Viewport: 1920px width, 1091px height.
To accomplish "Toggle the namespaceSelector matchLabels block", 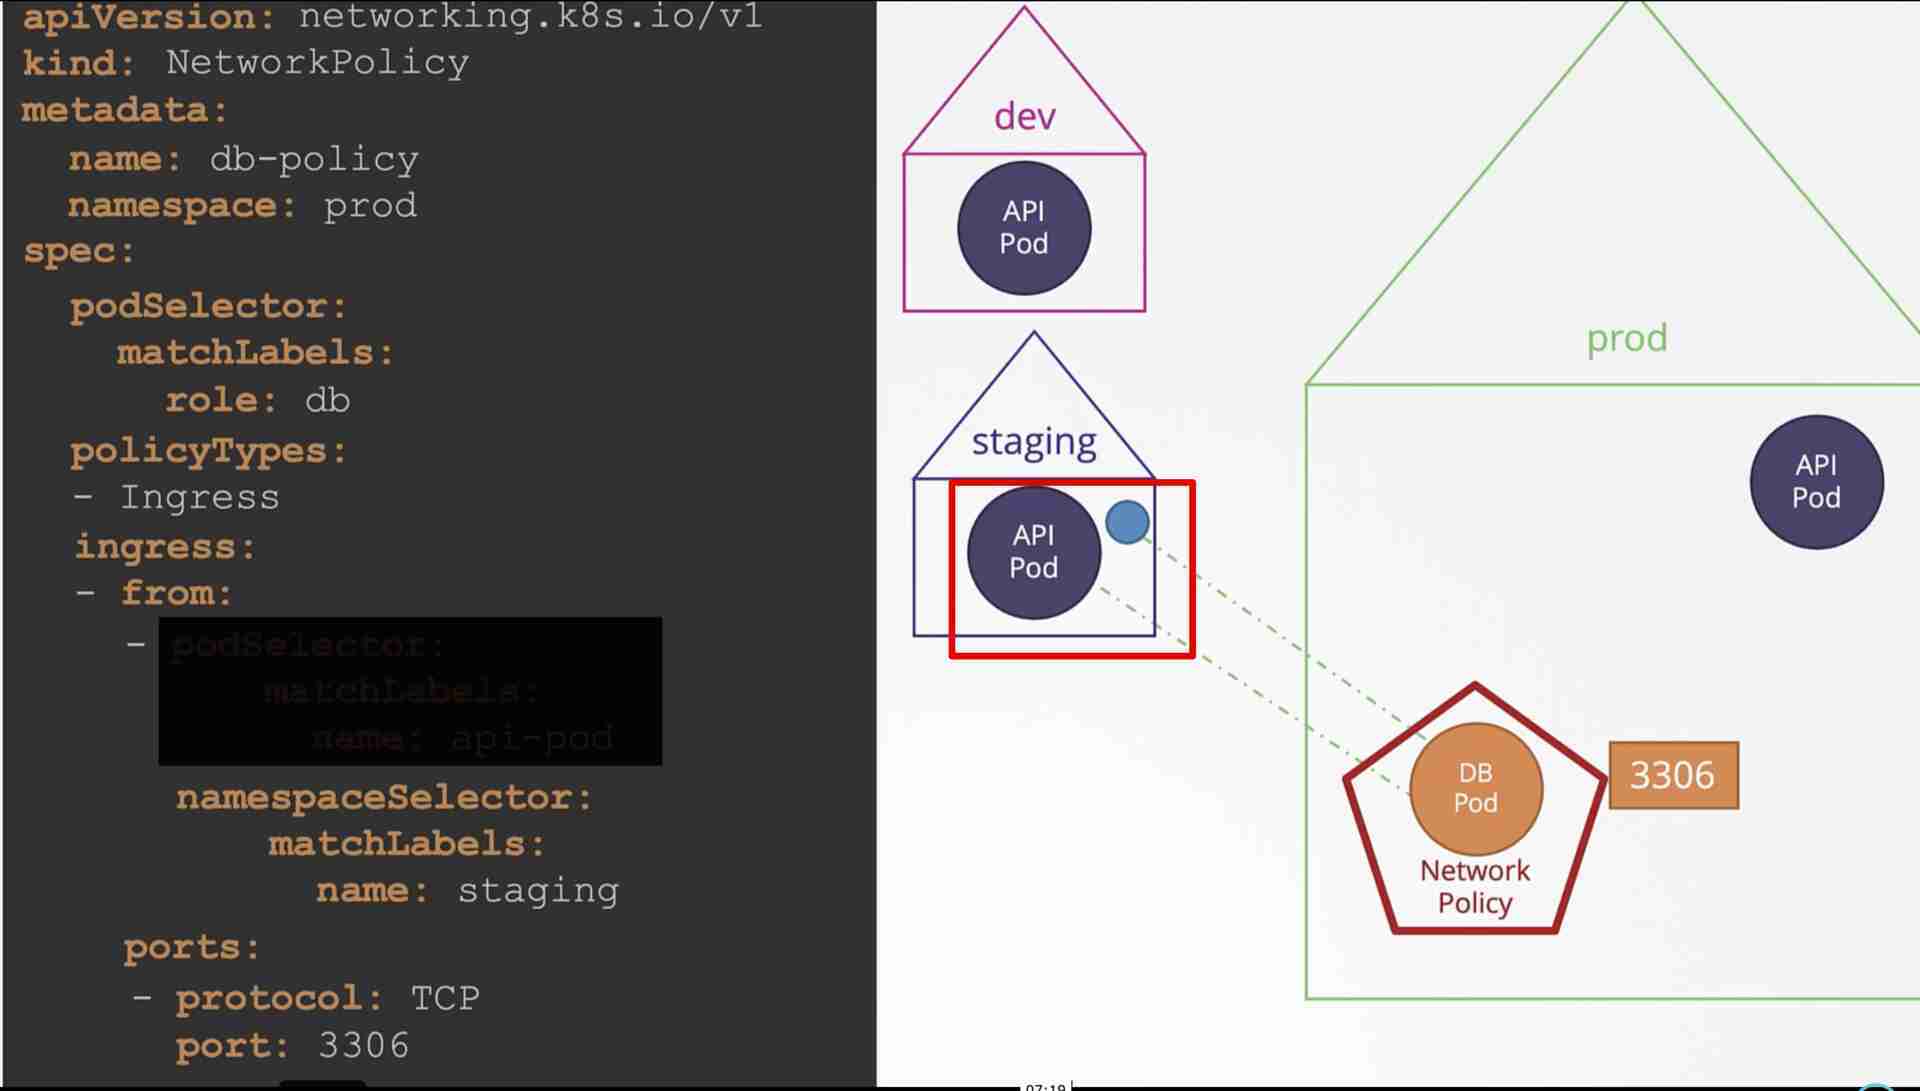I will (382, 842).
